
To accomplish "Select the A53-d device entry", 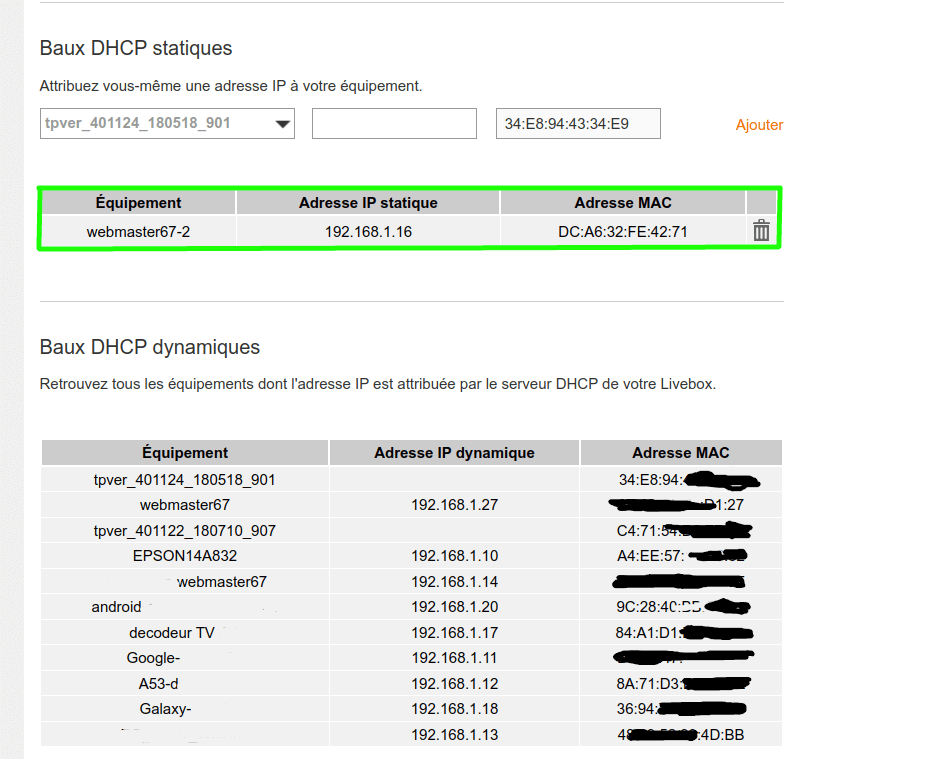I will click(158, 684).
